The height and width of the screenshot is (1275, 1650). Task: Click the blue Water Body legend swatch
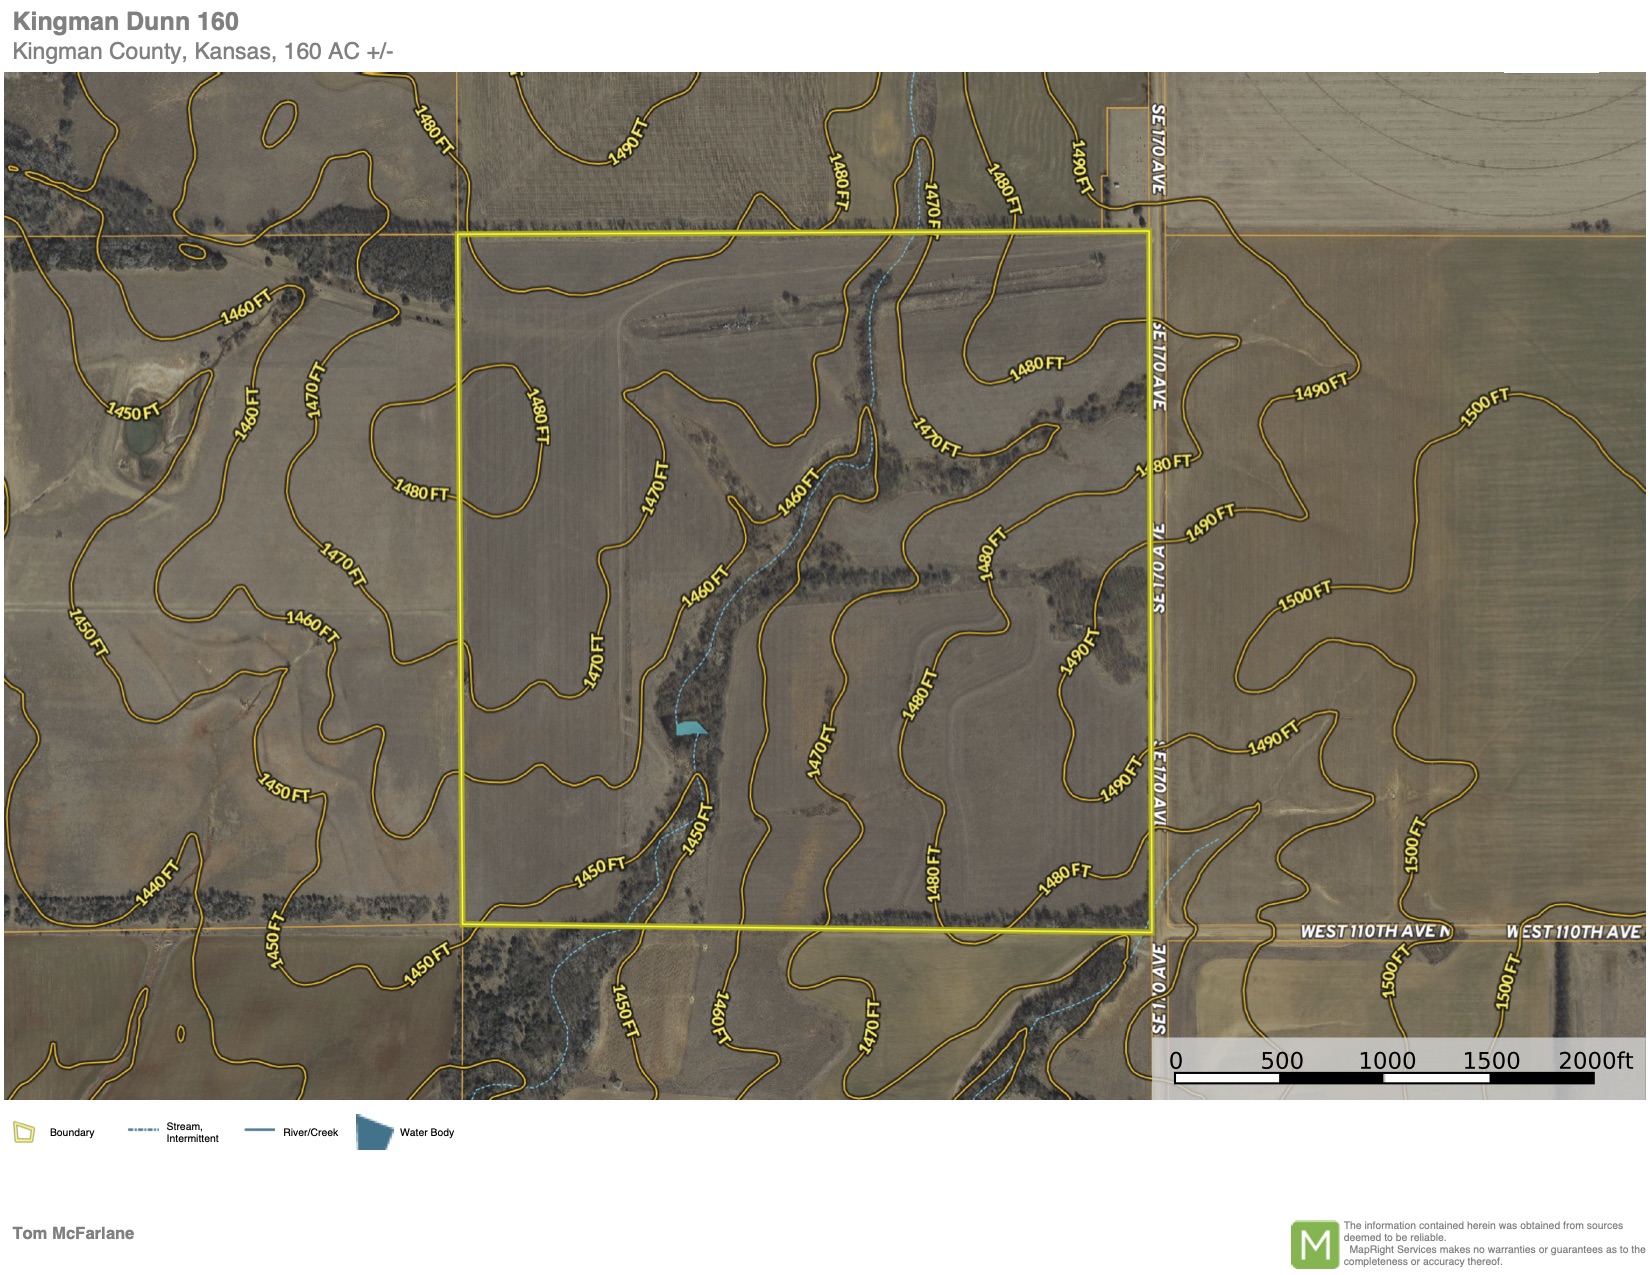(374, 1132)
